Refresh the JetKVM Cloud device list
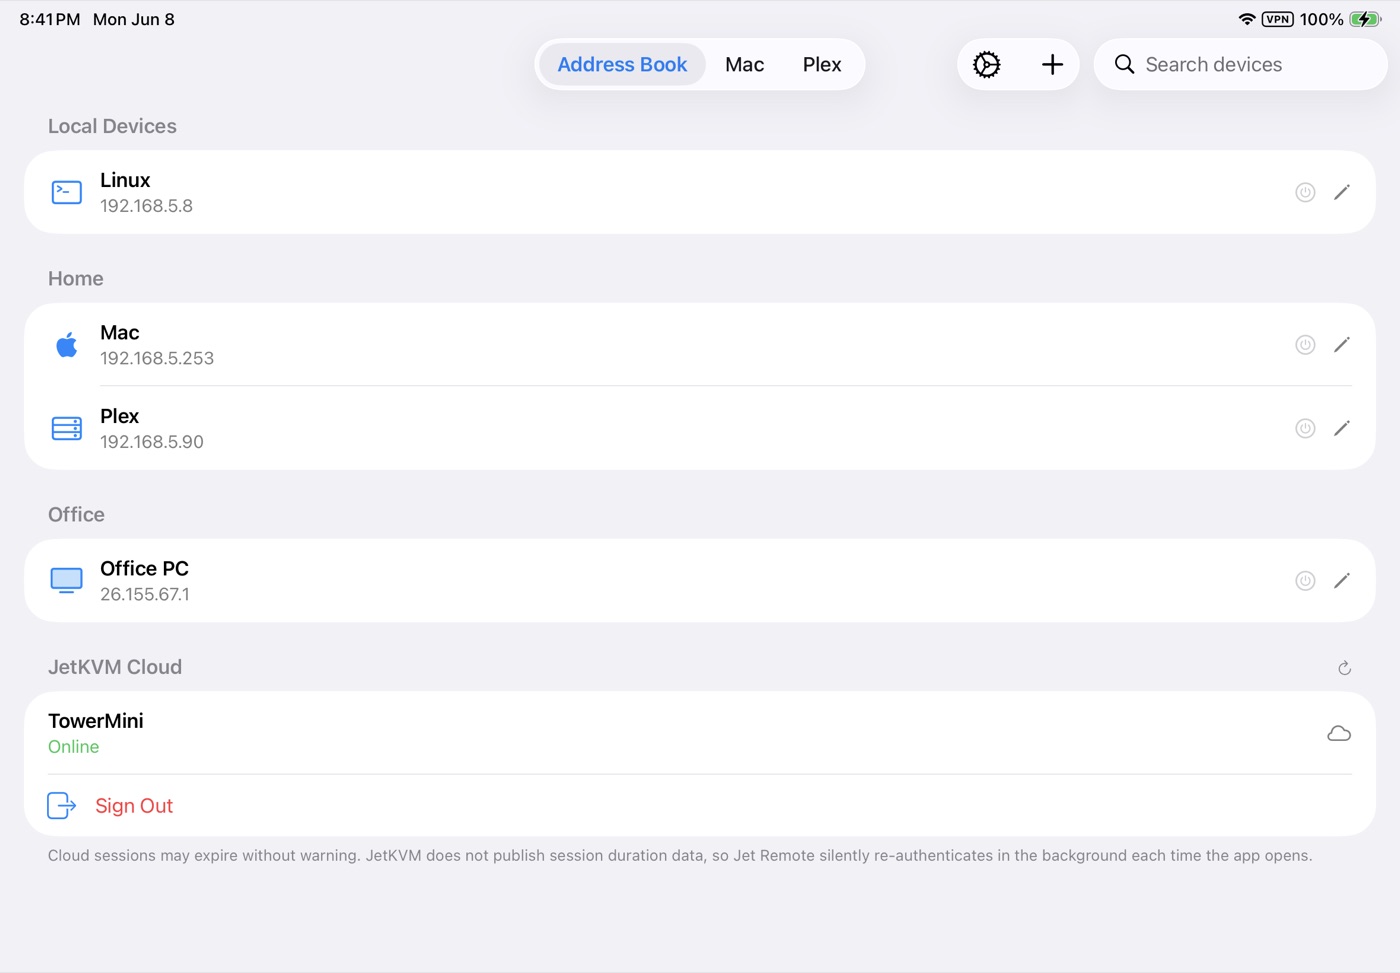 [1344, 668]
